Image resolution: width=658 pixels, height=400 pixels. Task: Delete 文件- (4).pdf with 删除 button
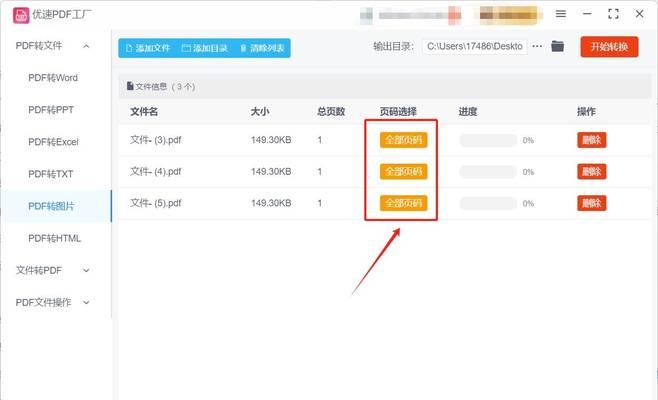592,171
